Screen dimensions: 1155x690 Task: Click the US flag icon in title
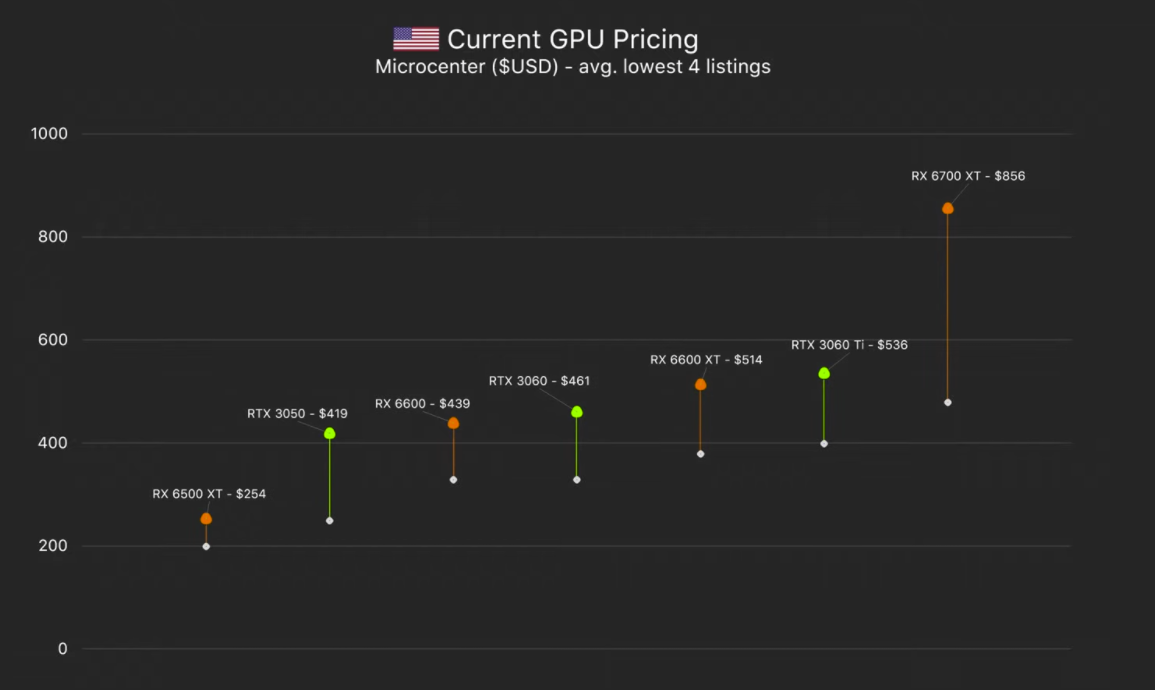tap(416, 39)
